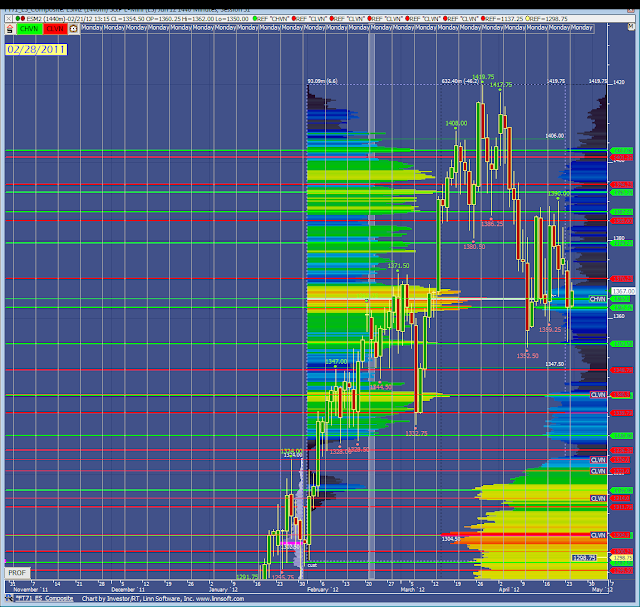Select the red 1385.00 price marker

(x=621, y=221)
